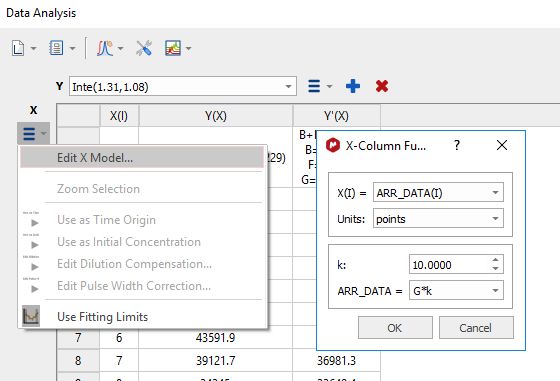Click cell value 36981.3
The image size is (560, 381).
[336, 360]
